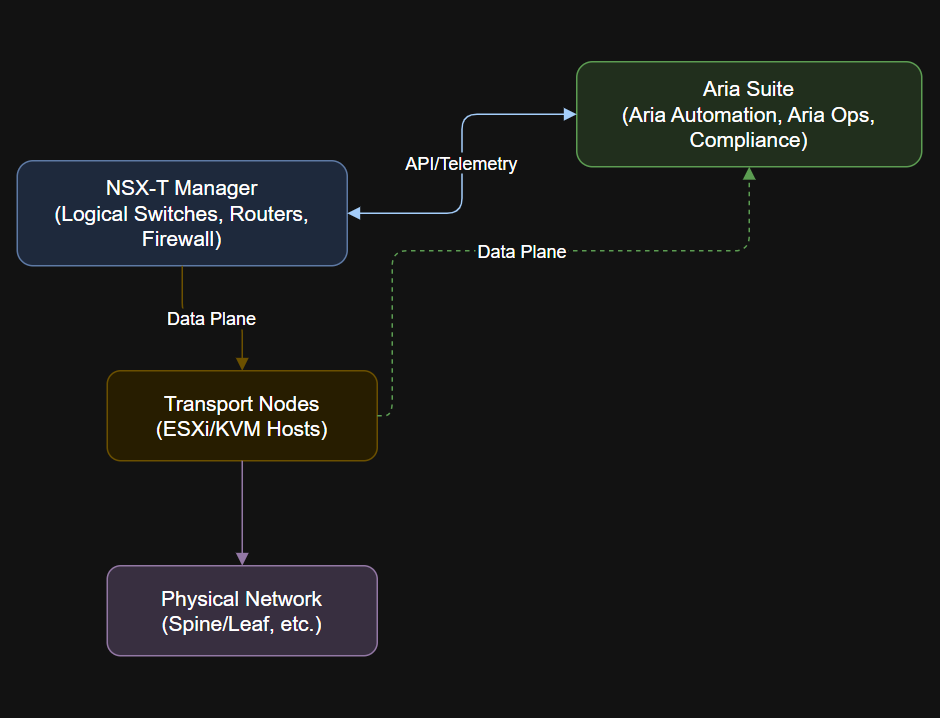Screen dimensions: 940x718
Task: Click the Aria Suite node box
Action: (x=748, y=114)
